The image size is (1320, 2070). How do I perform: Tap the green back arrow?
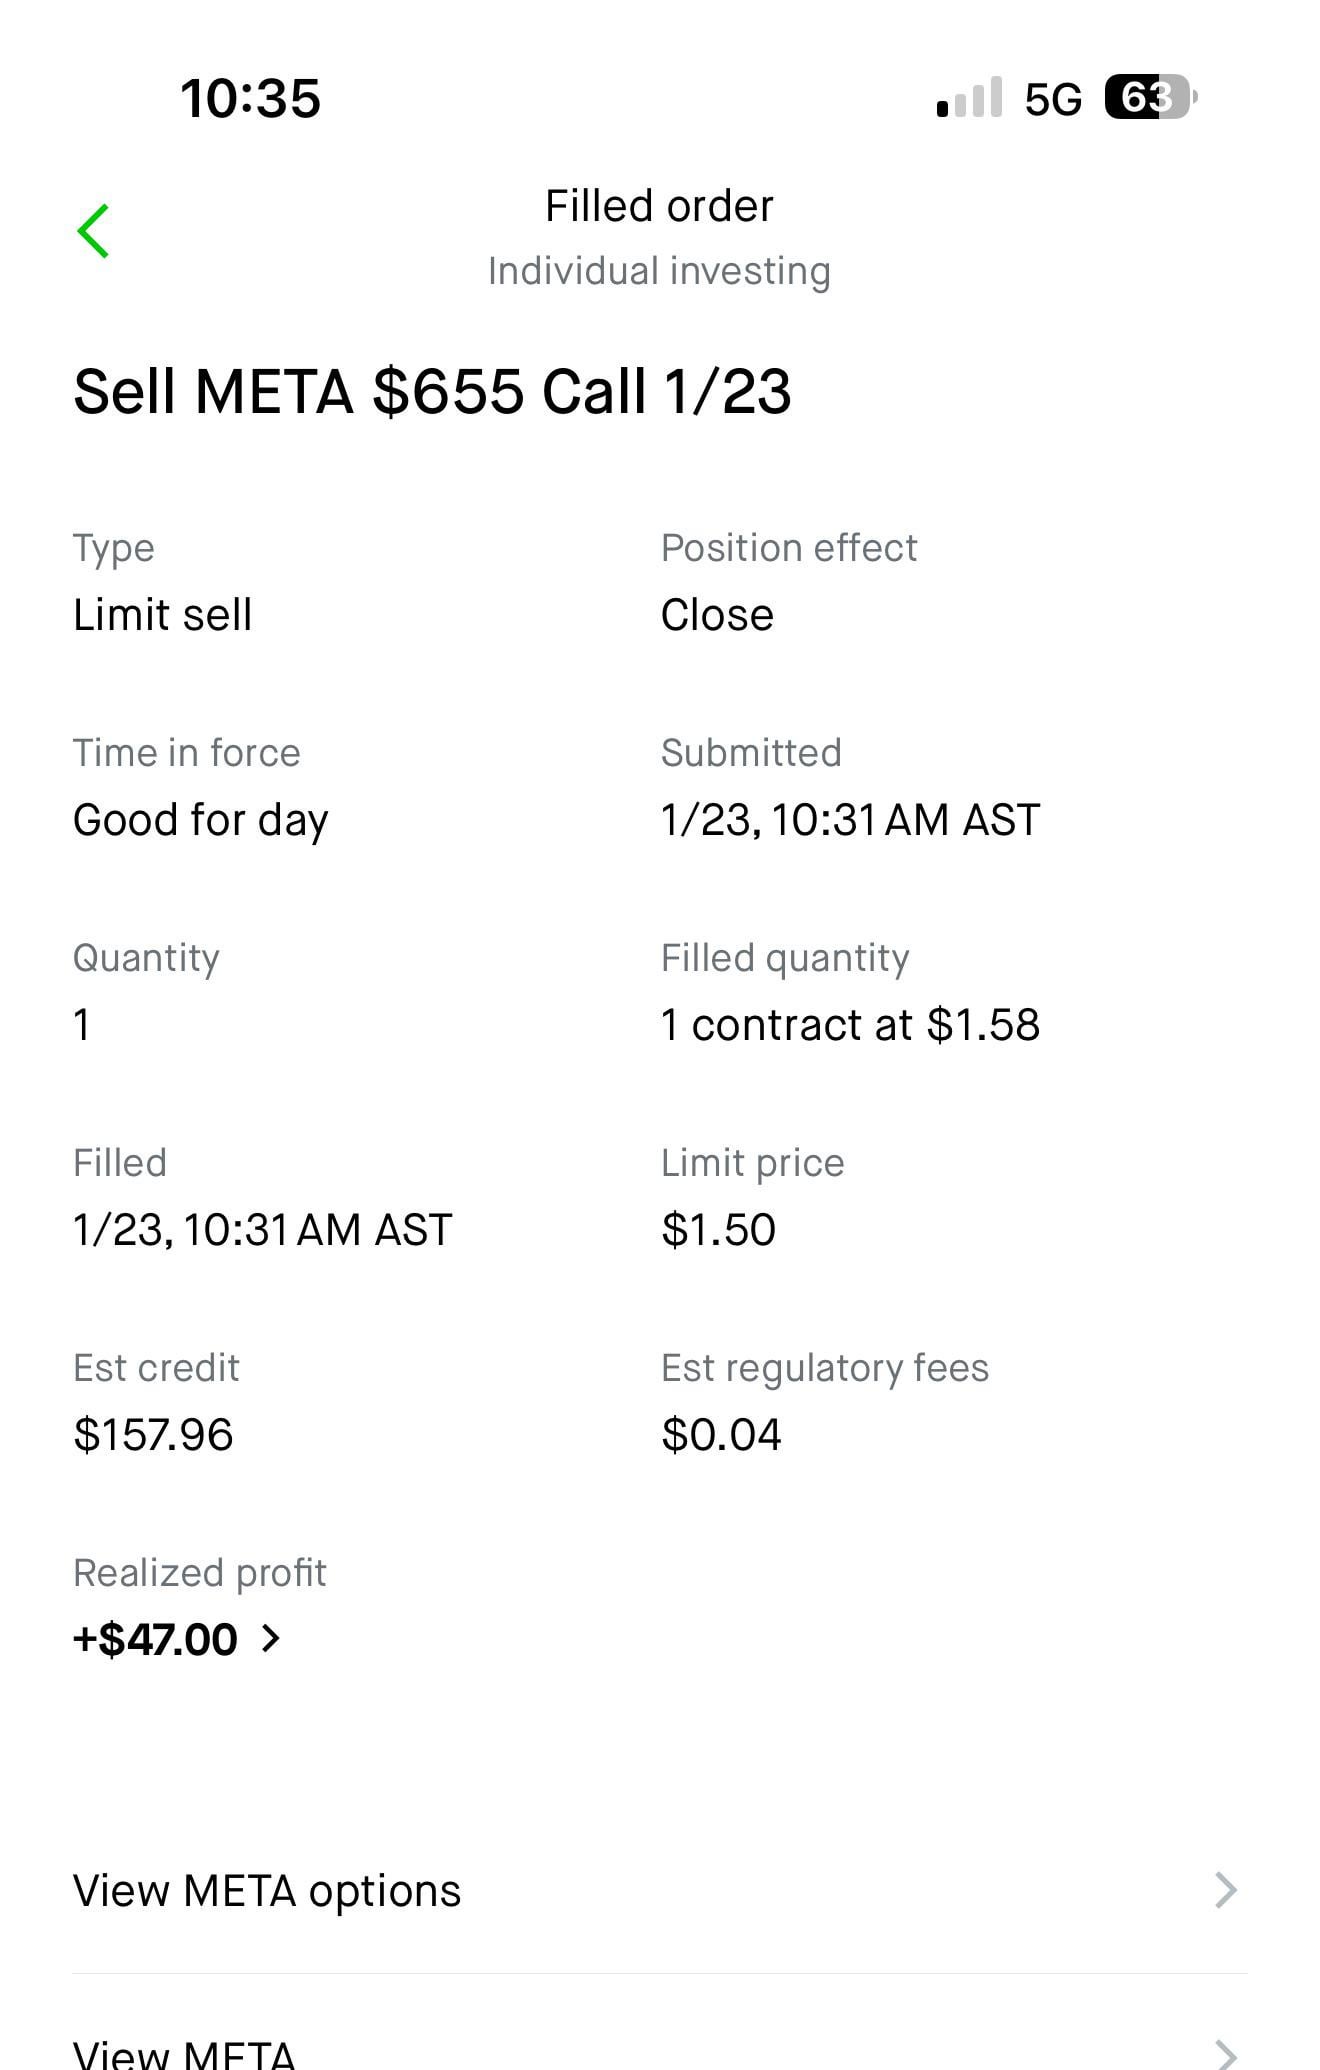point(93,231)
